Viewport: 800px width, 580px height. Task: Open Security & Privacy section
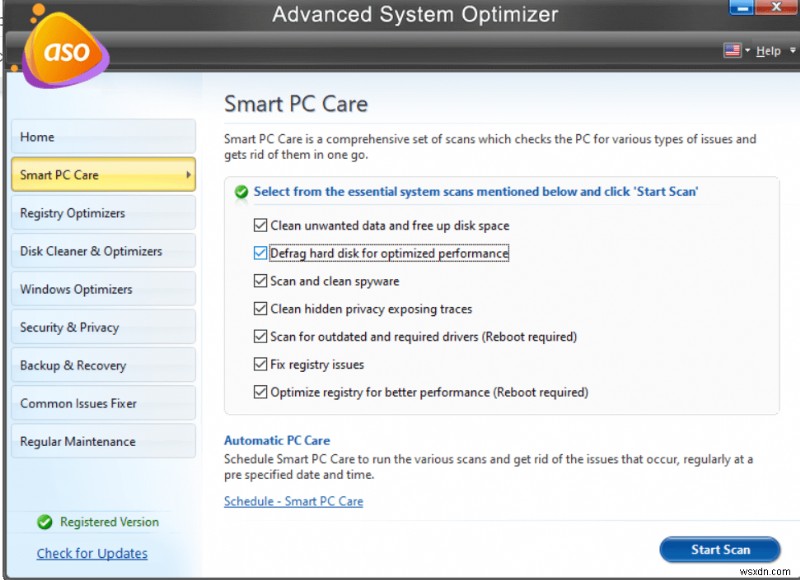(x=104, y=327)
